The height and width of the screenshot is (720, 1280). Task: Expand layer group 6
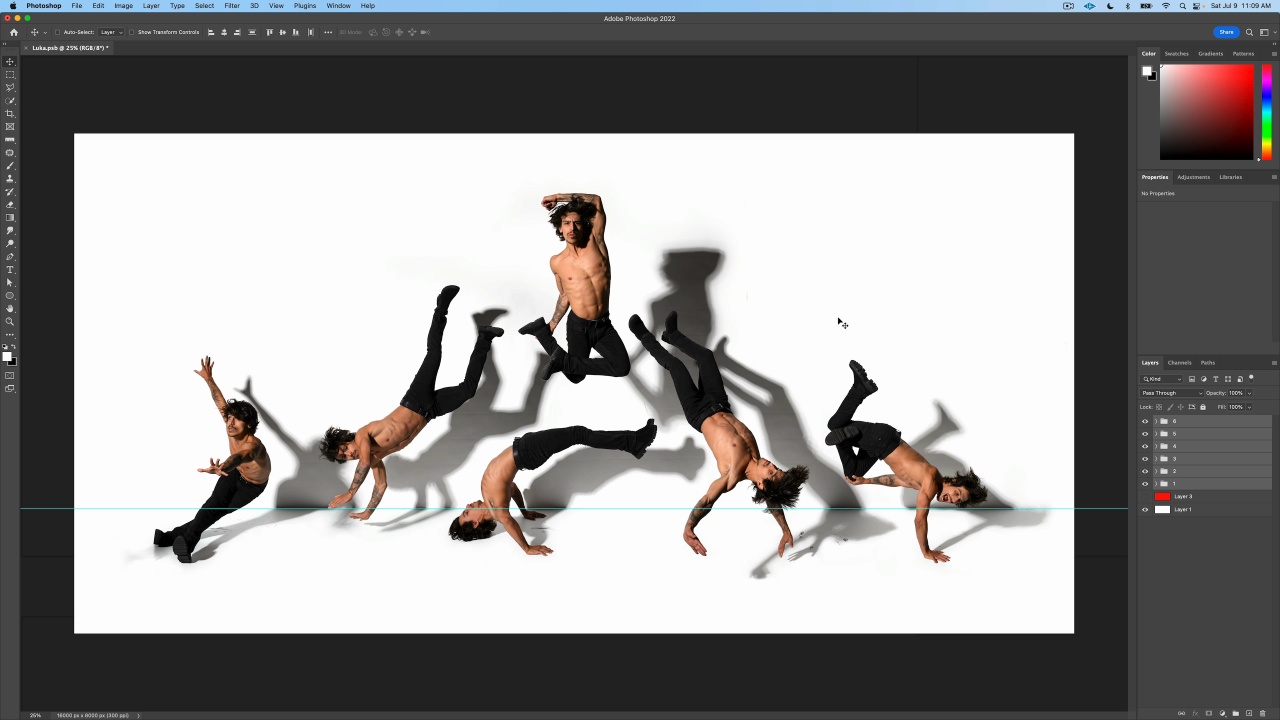(x=1156, y=421)
